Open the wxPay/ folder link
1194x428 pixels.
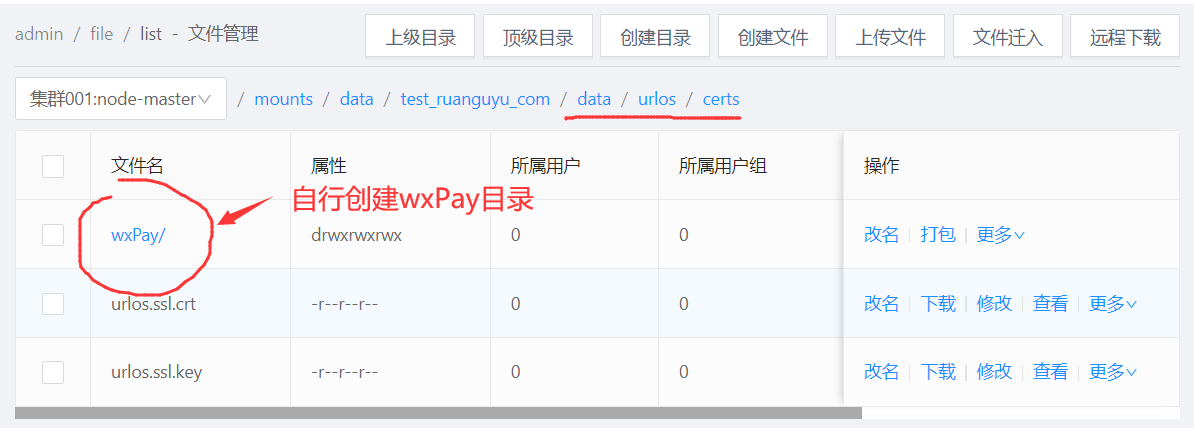coord(138,235)
